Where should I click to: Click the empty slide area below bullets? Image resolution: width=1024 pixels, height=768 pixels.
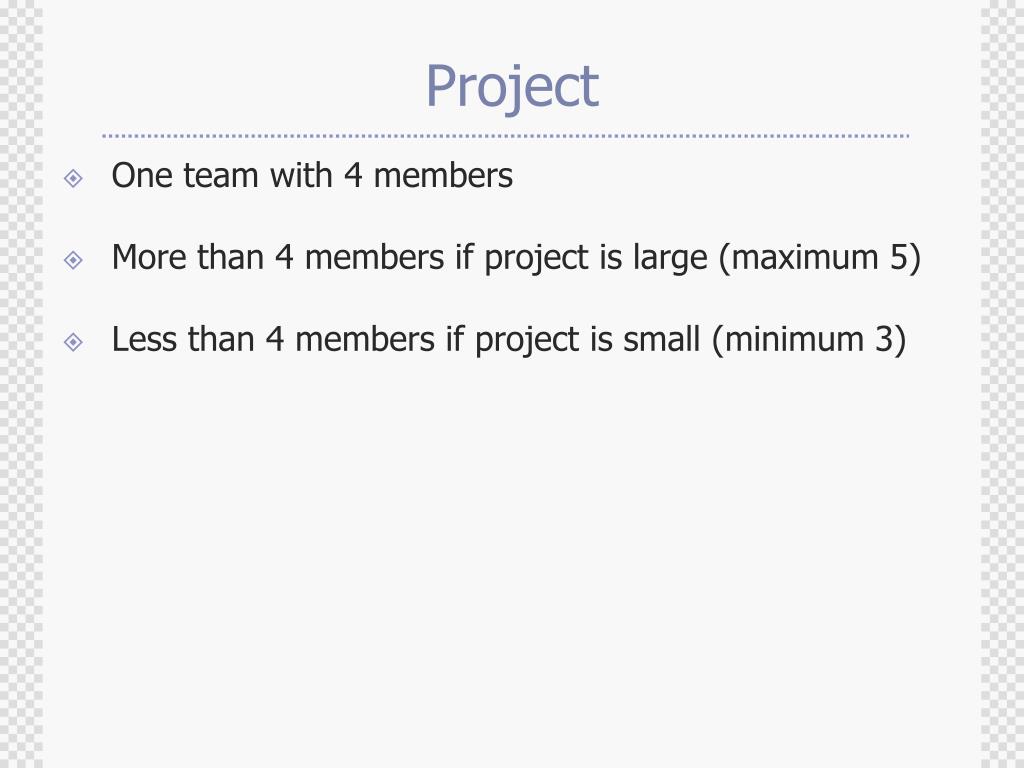click(512, 562)
